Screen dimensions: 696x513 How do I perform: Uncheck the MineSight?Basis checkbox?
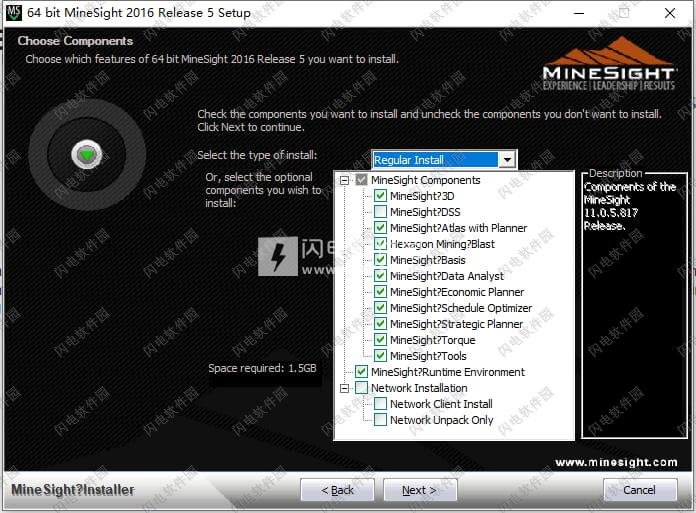pyautogui.click(x=380, y=260)
